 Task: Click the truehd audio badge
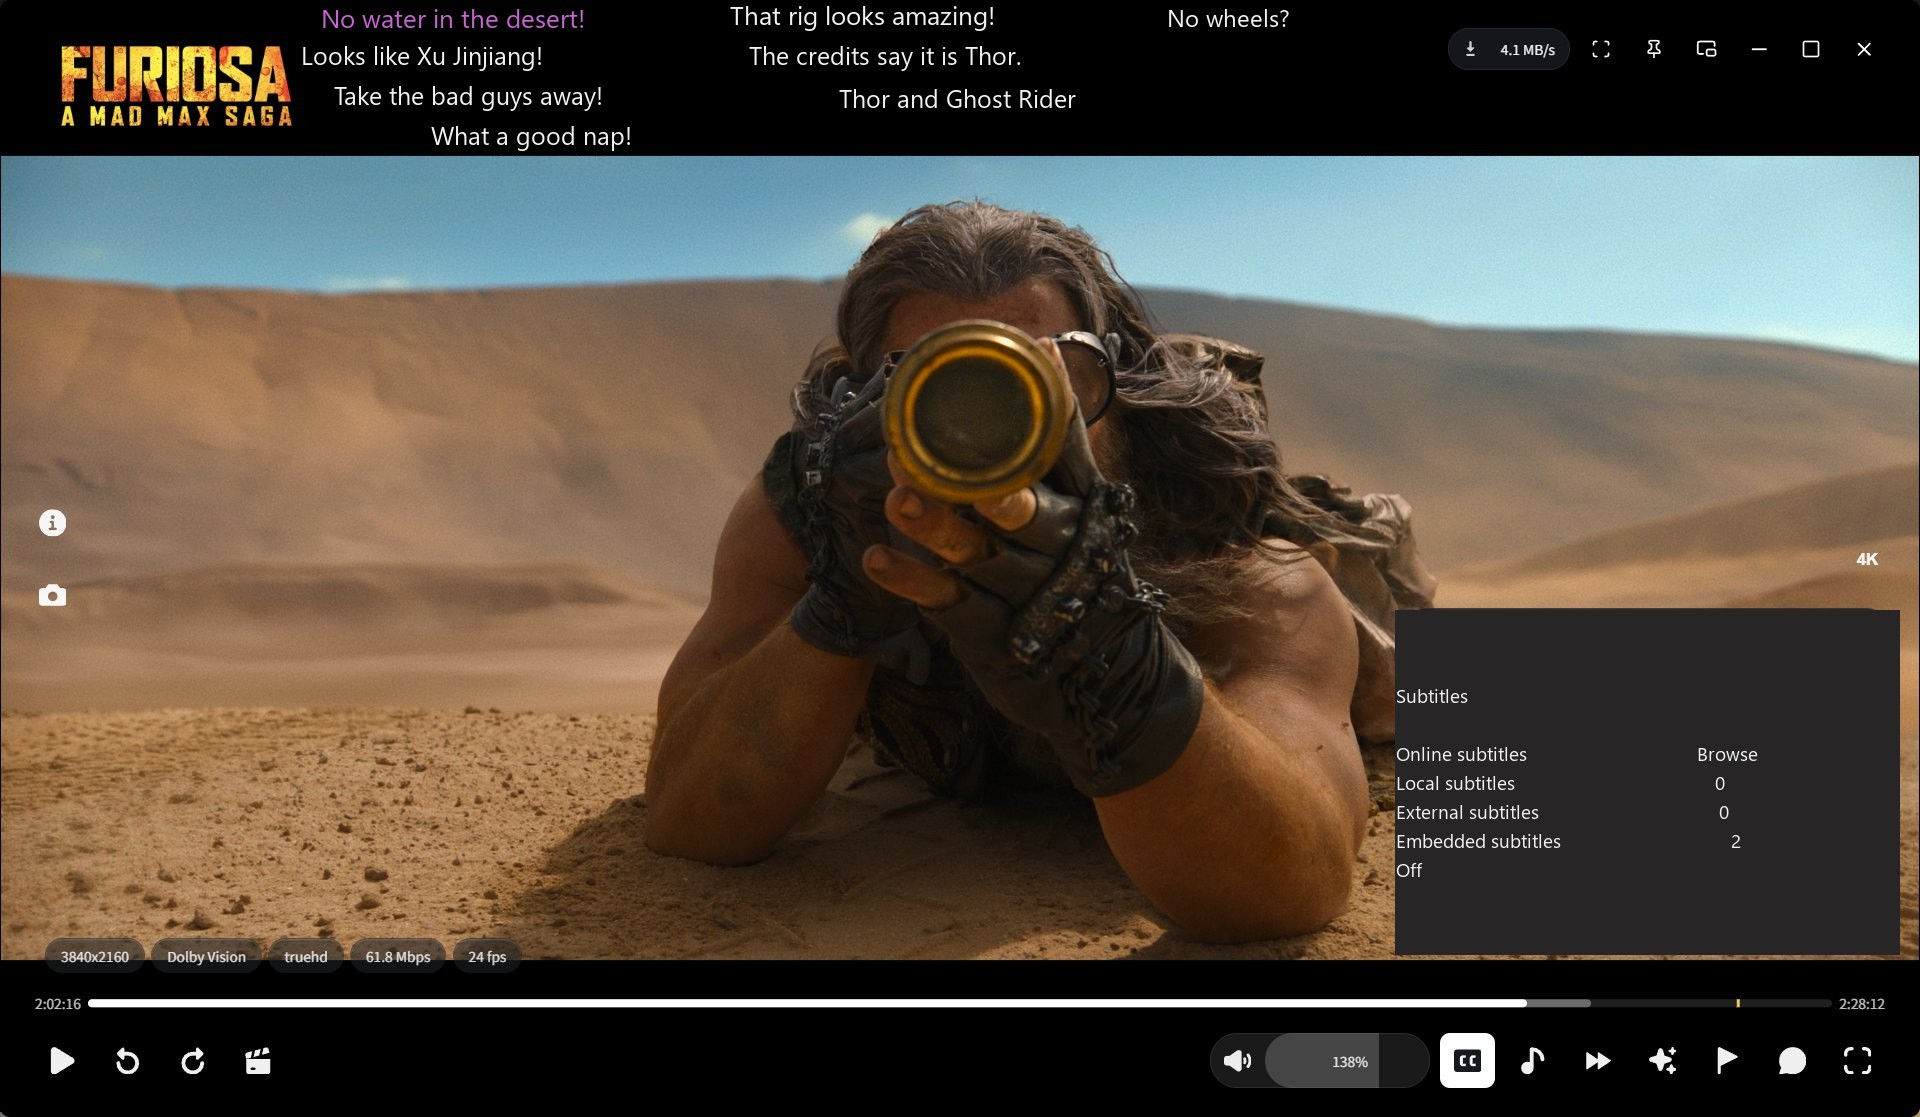tap(306, 957)
